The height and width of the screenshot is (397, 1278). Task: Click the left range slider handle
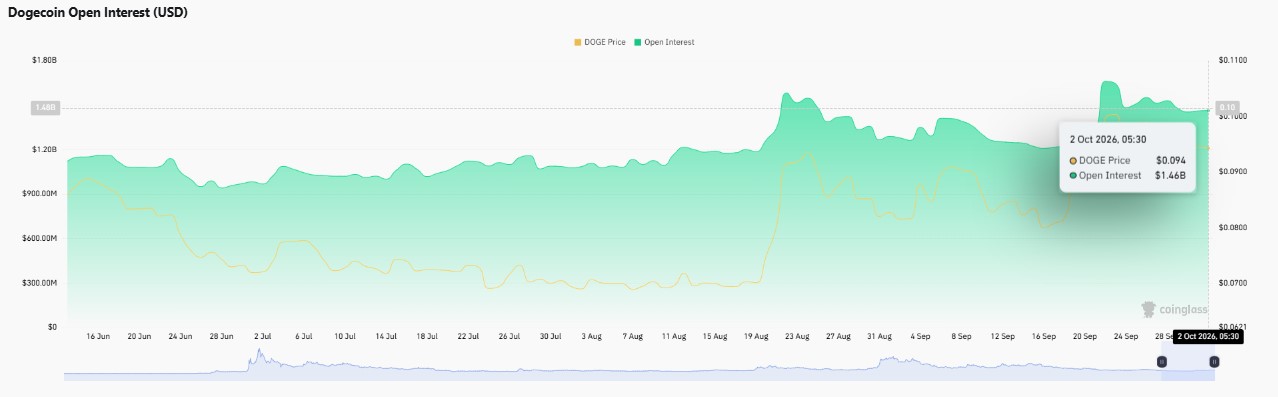[1162, 361]
